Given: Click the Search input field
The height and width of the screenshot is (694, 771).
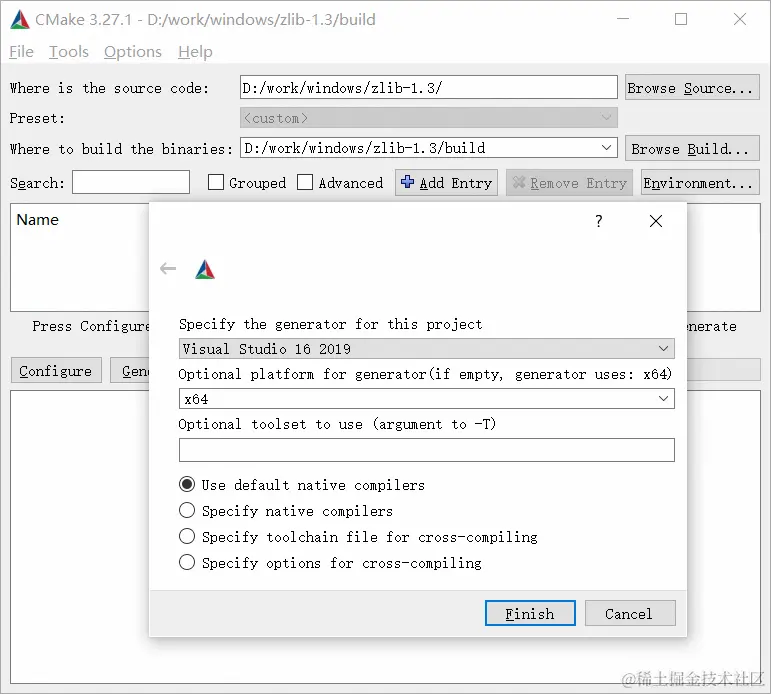Looking at the screenshot, I should (131, 182).
